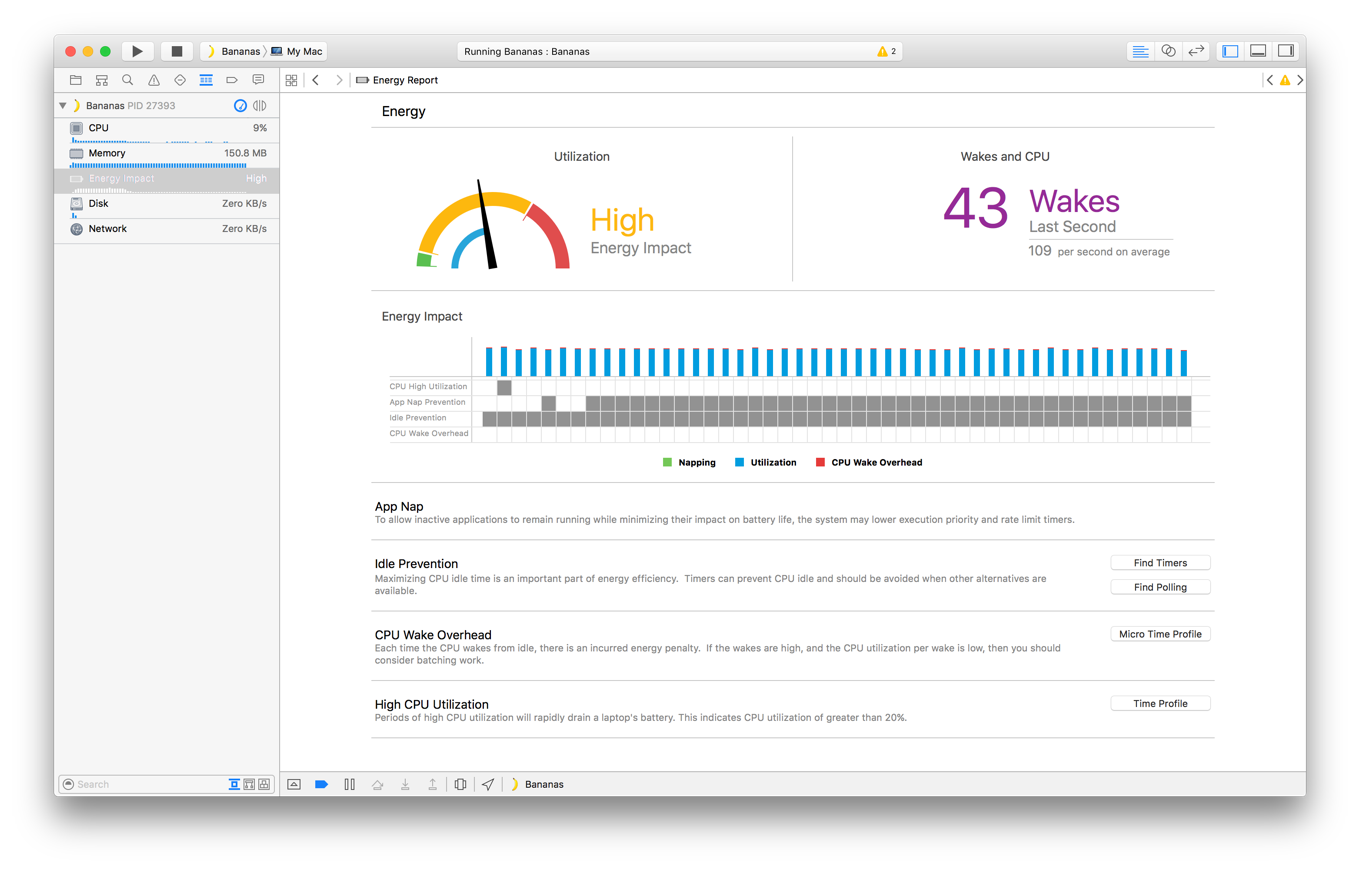
Task: Show the bottom debug area panel
Action: click(1257, 50)
